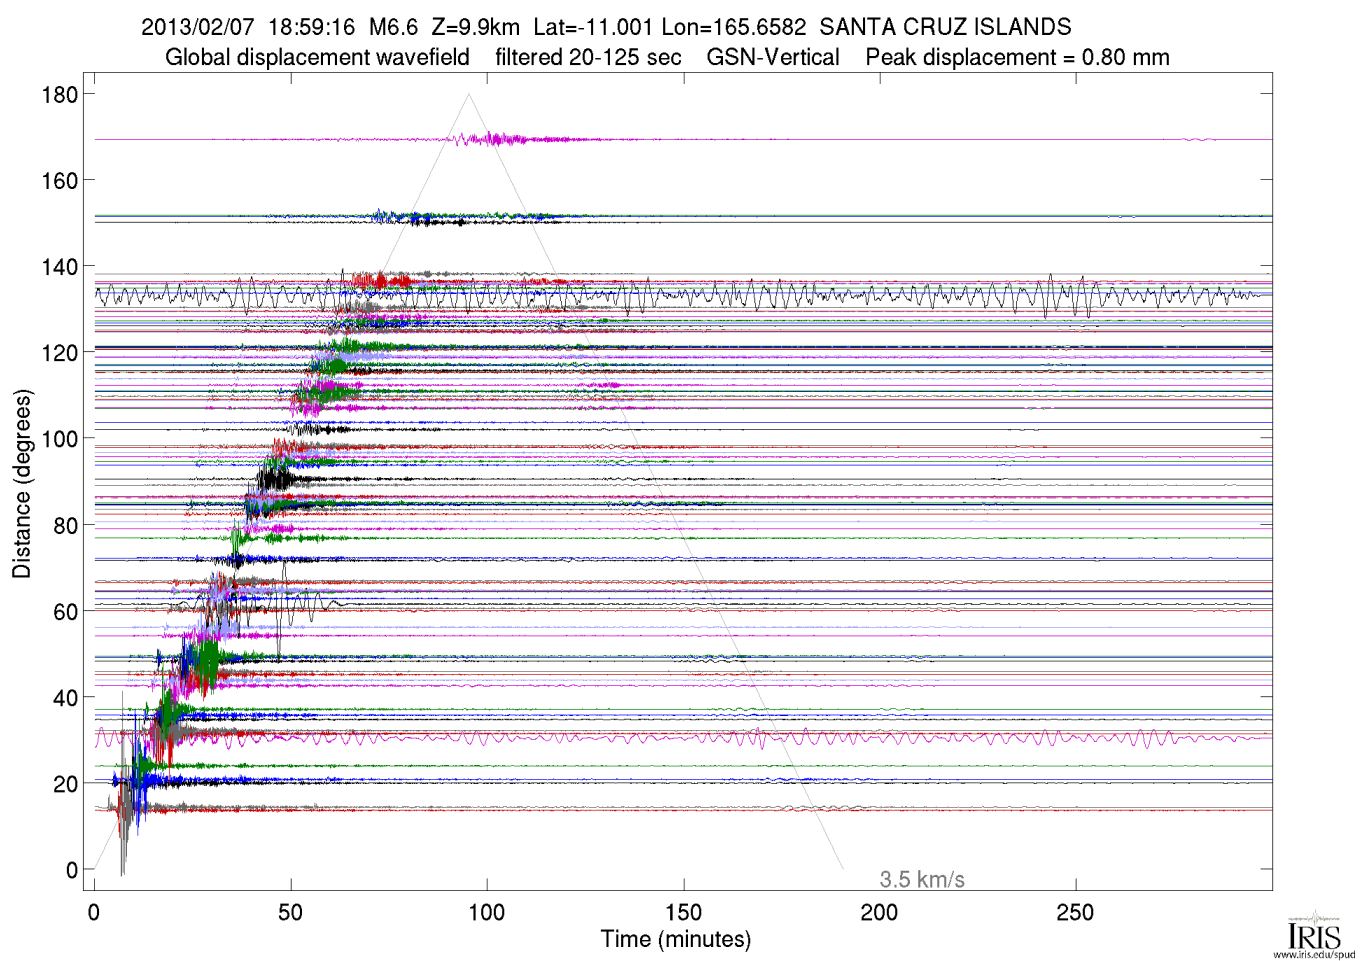Click the filtered 20-125 sec text
This screenshot has height=961, width=1362.
[x=588, y=57]
